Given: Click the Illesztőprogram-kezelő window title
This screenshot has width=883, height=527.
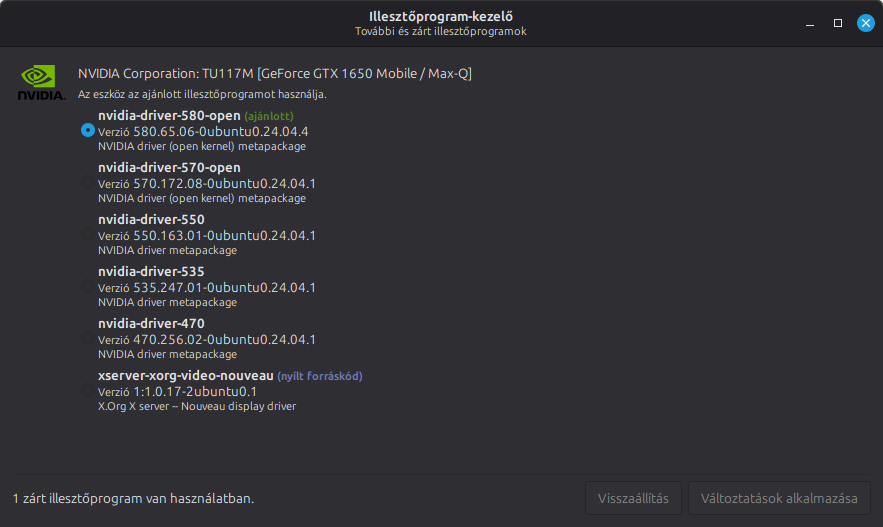Looking at the screenshot, I should 441,16.
